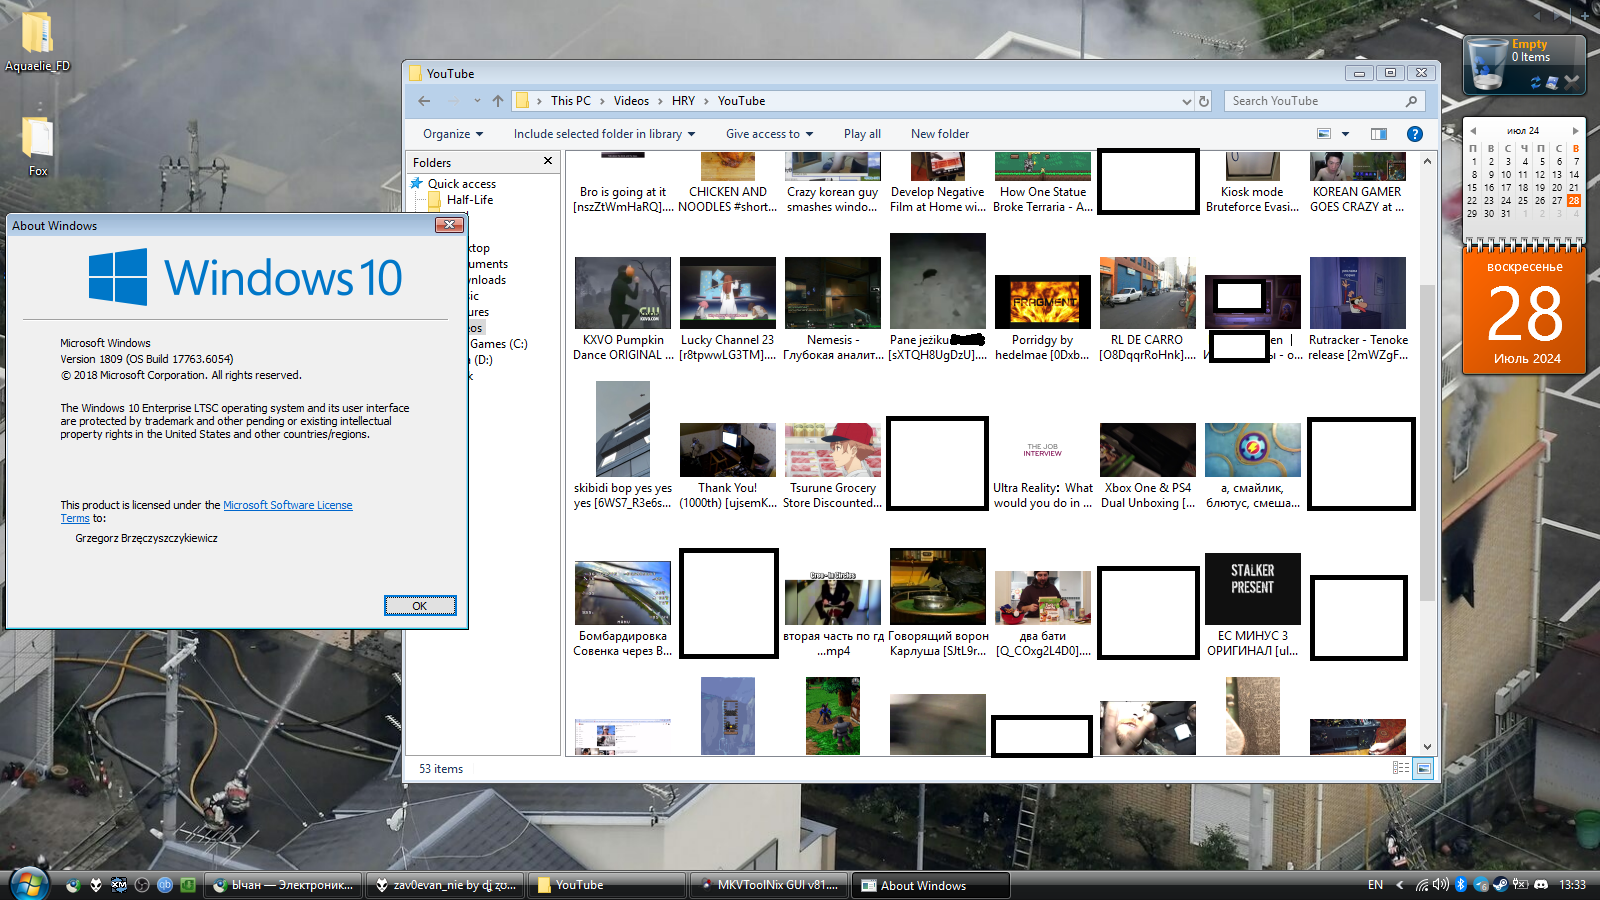Screen dimensions: 1600x900
Task: Click the clock showing 13:33
Action: 1572,885
